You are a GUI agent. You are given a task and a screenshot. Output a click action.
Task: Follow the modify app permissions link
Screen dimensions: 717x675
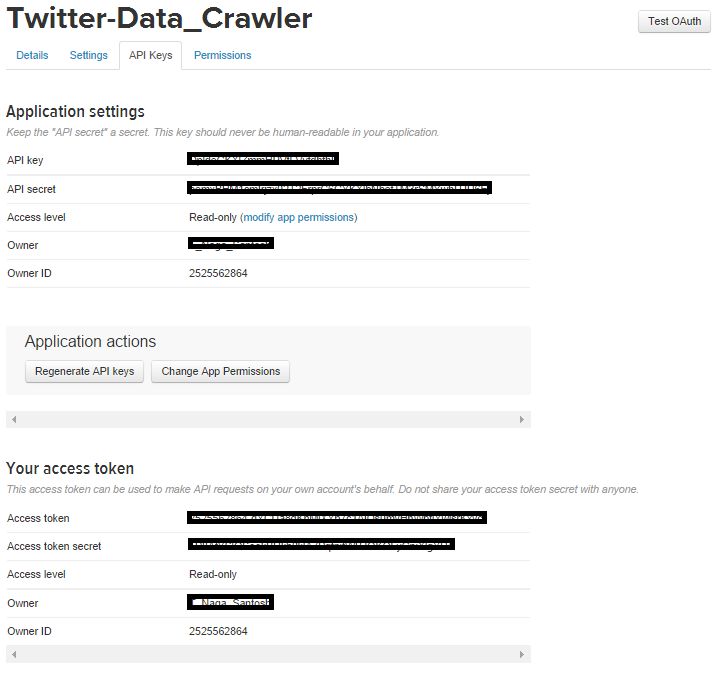[299, 217]
